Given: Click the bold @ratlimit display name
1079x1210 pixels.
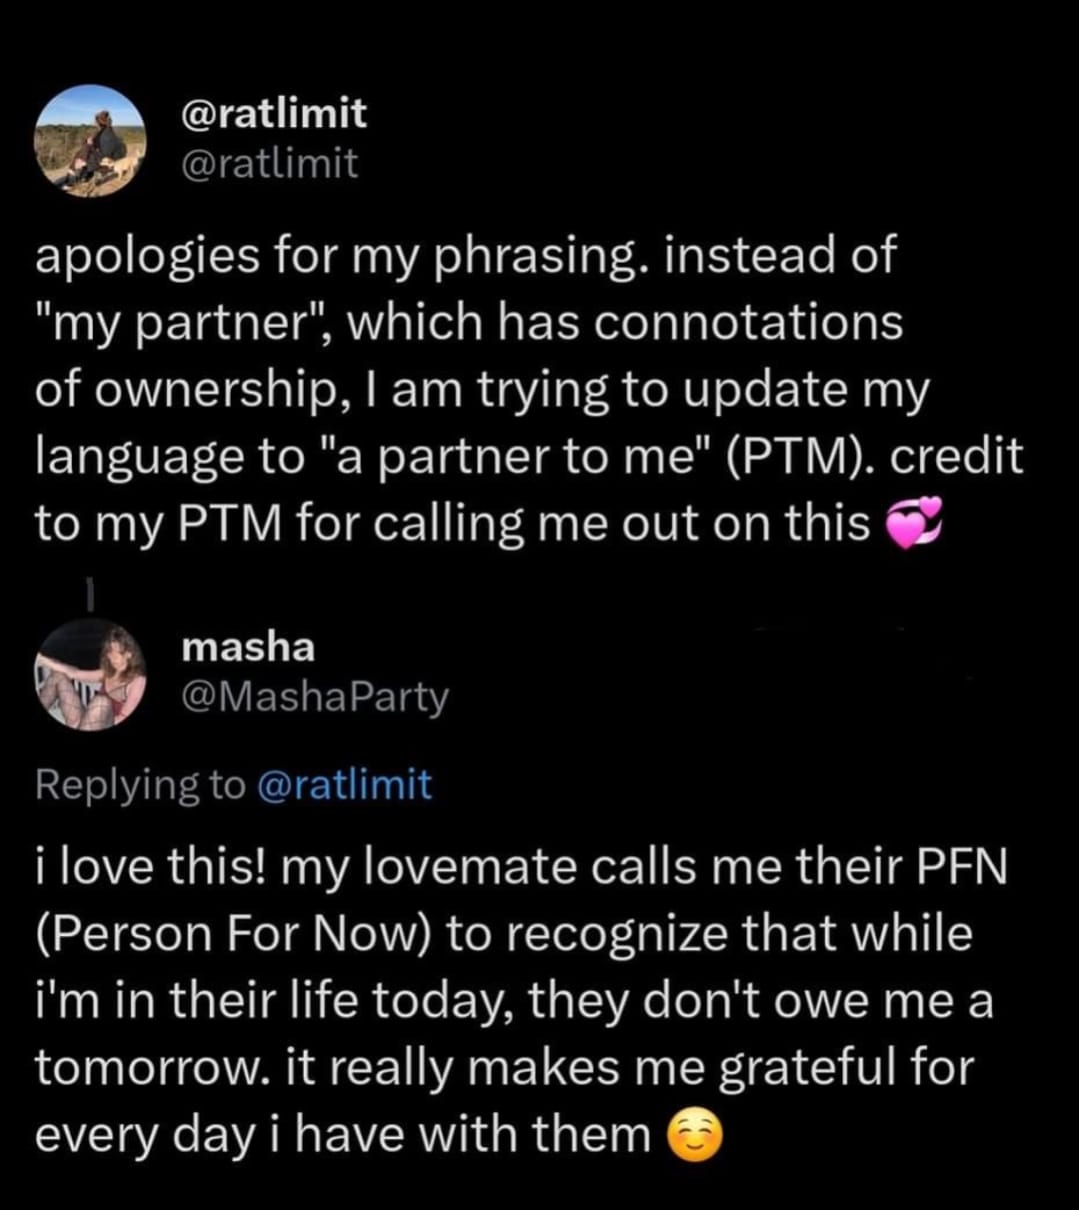Looking at the screenshot, I should 273,114.
